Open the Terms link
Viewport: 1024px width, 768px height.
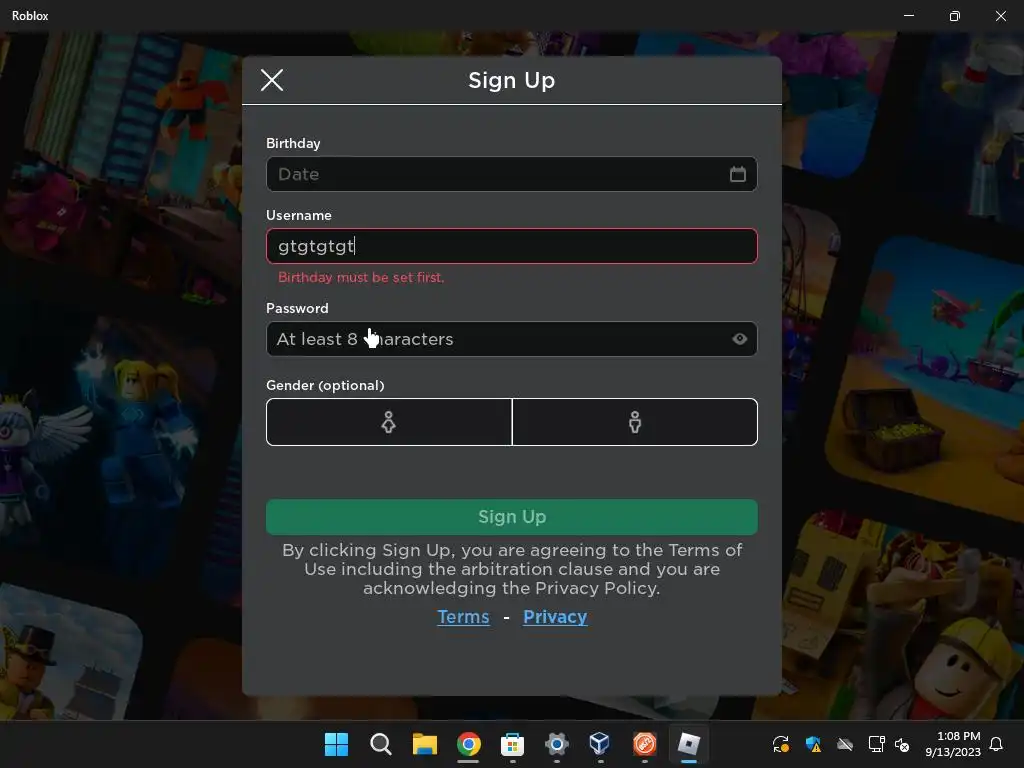(x=463, y=616)
